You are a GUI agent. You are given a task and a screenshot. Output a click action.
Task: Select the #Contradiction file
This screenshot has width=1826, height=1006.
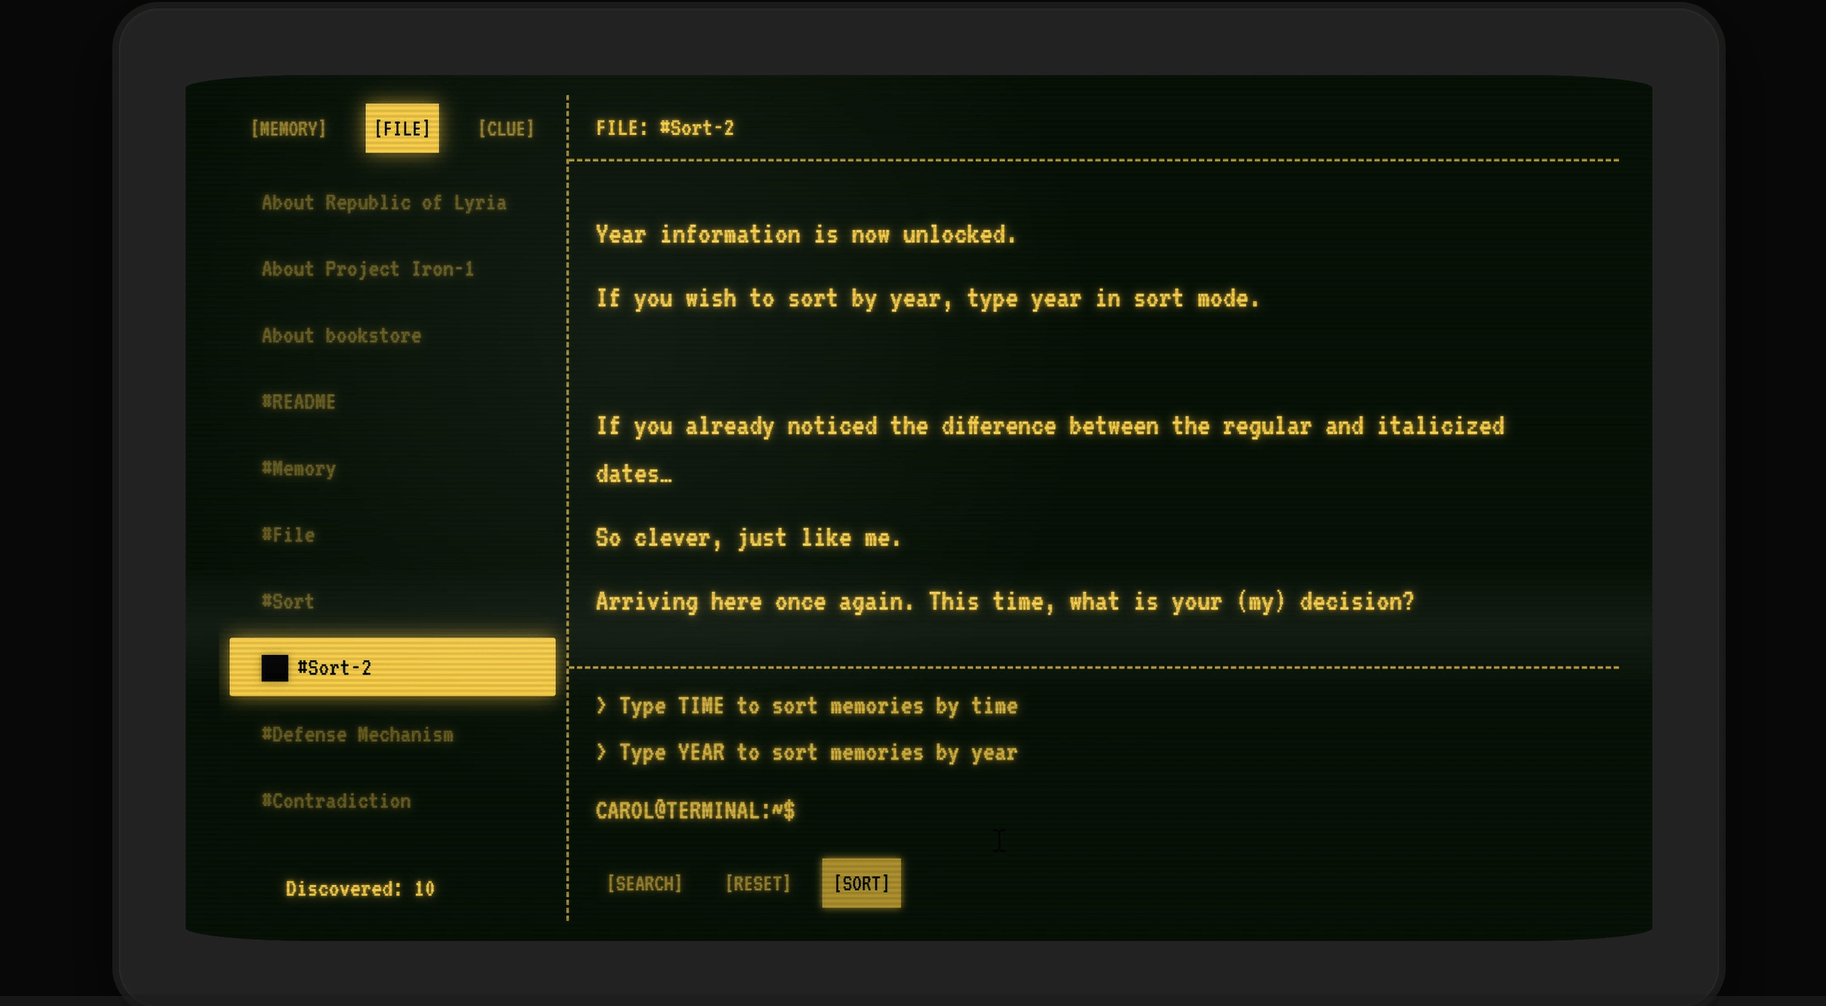click(336, 801)
